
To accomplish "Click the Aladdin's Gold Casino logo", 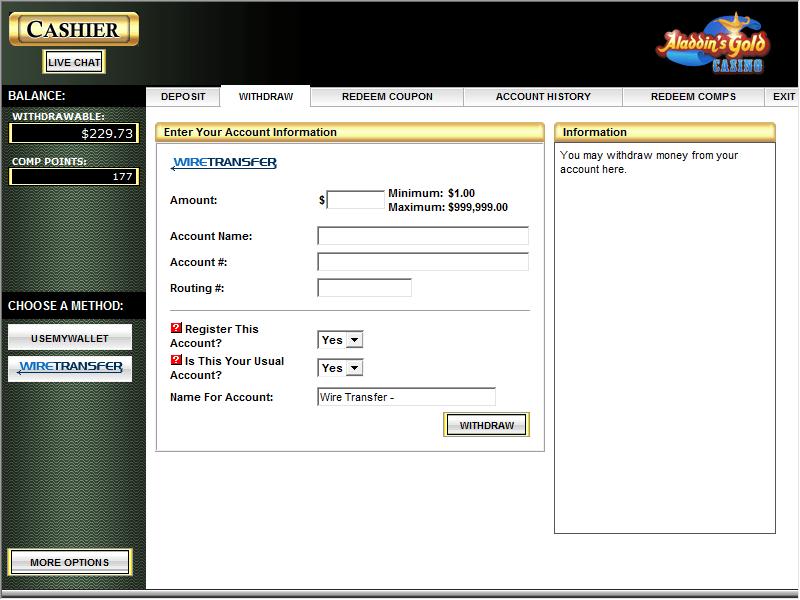I will (x=713, y=44).
